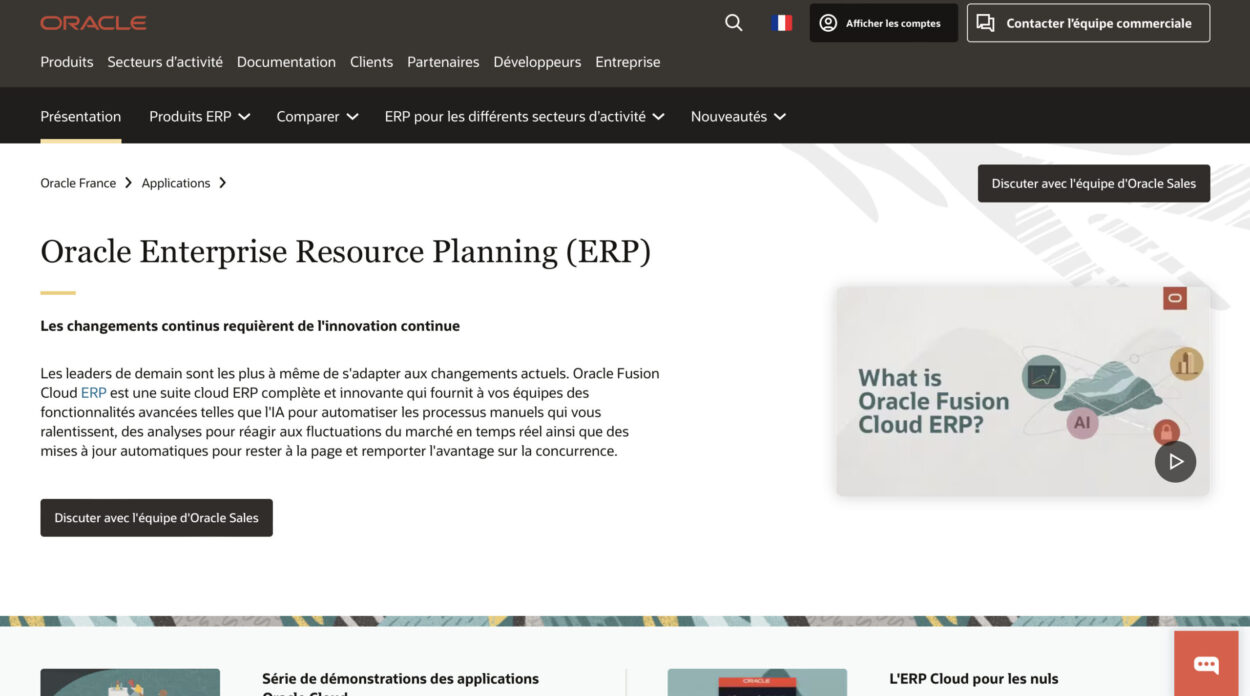This screenshot has height=696, width=1250.
Task: Follow the ERP hyperlink in paragraph
Action: point(93,393)
